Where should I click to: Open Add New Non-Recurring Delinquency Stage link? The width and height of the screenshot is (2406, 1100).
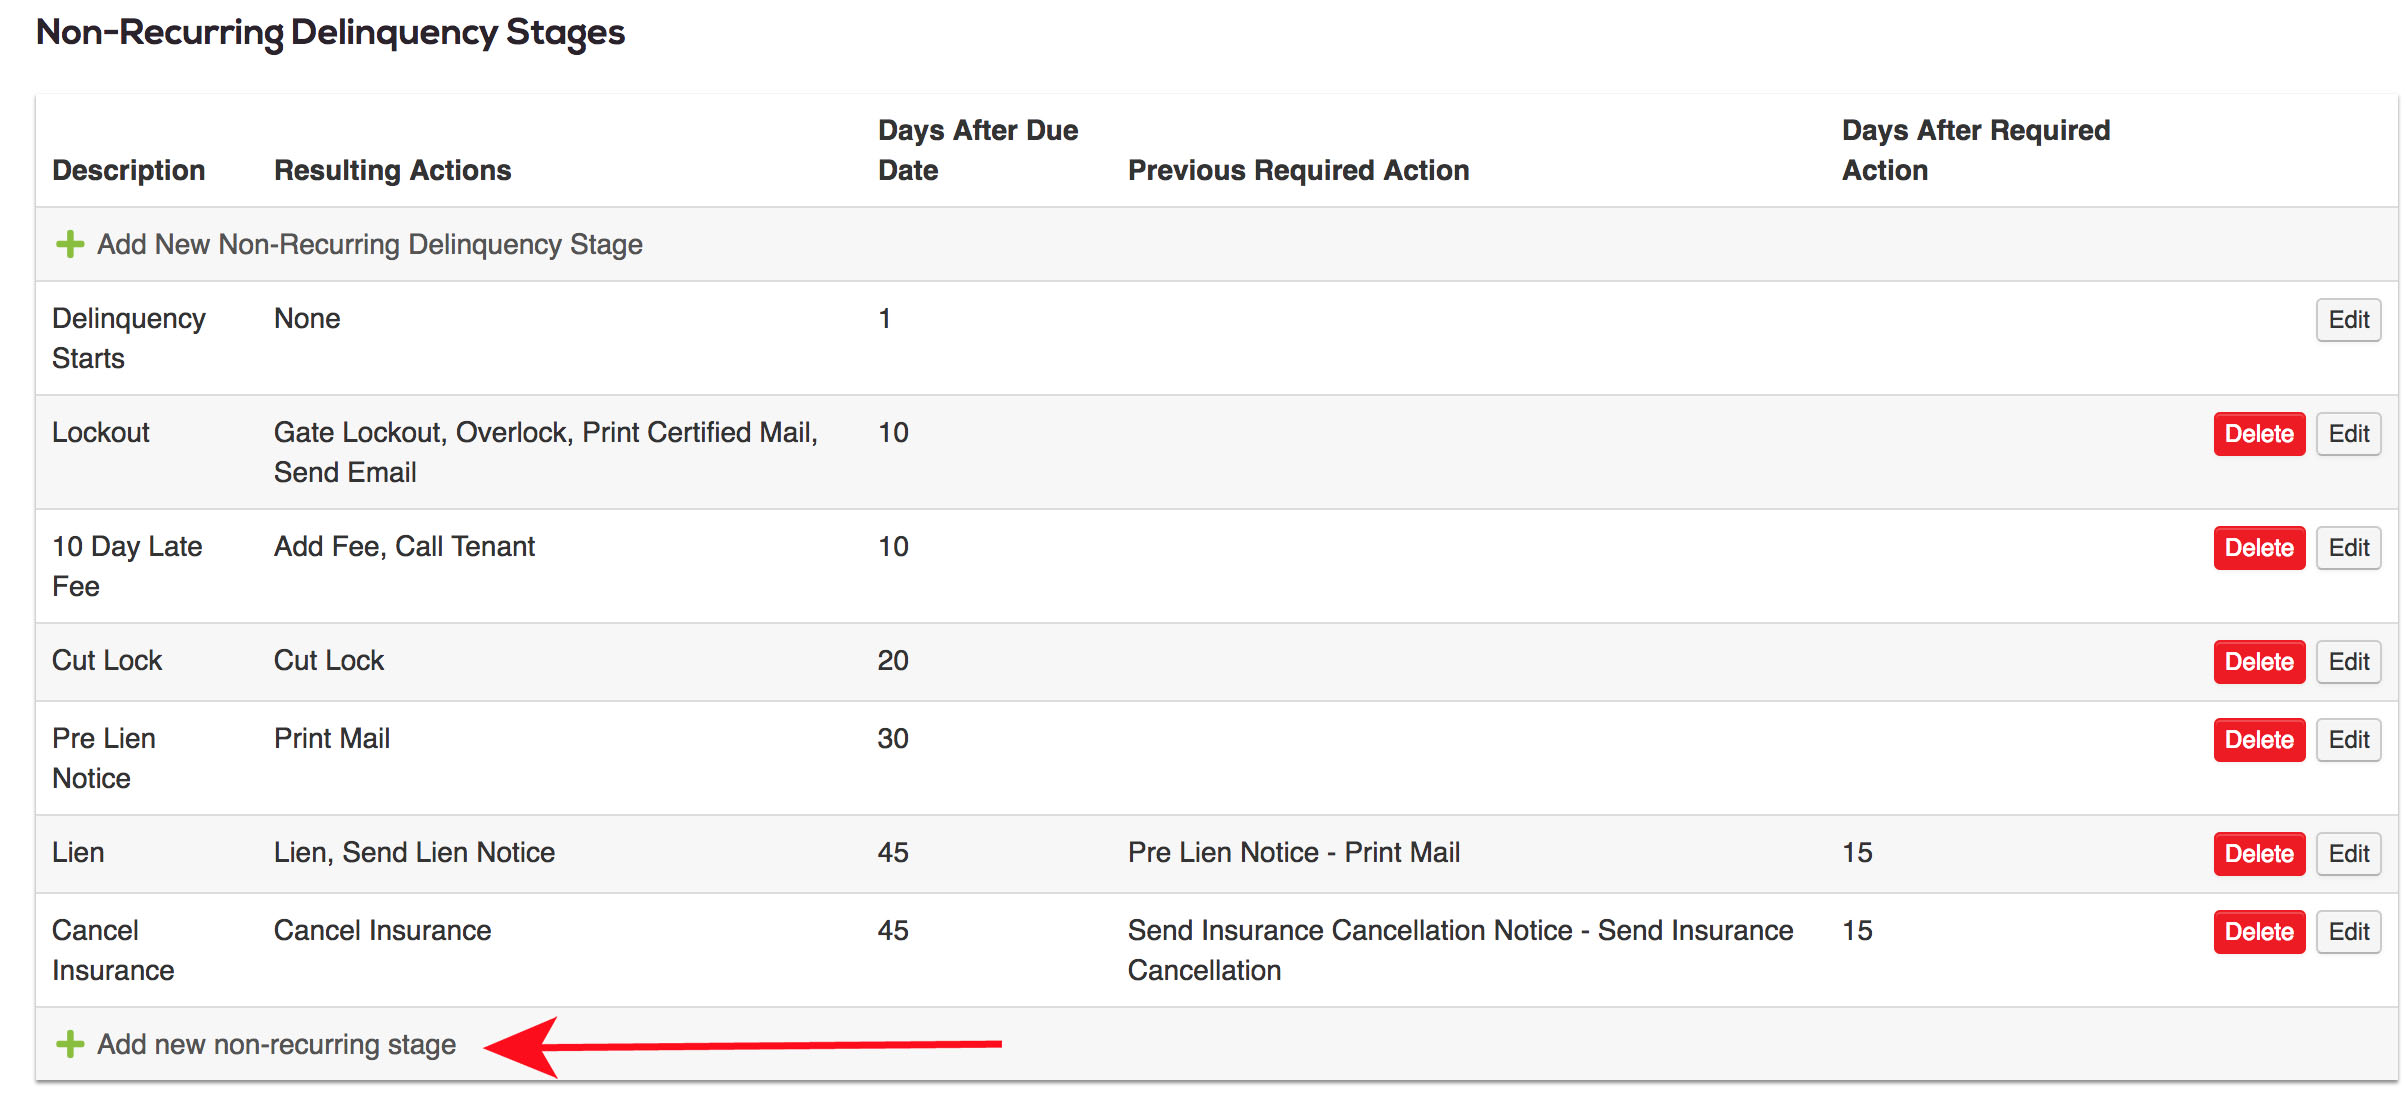tap(370, 244)
